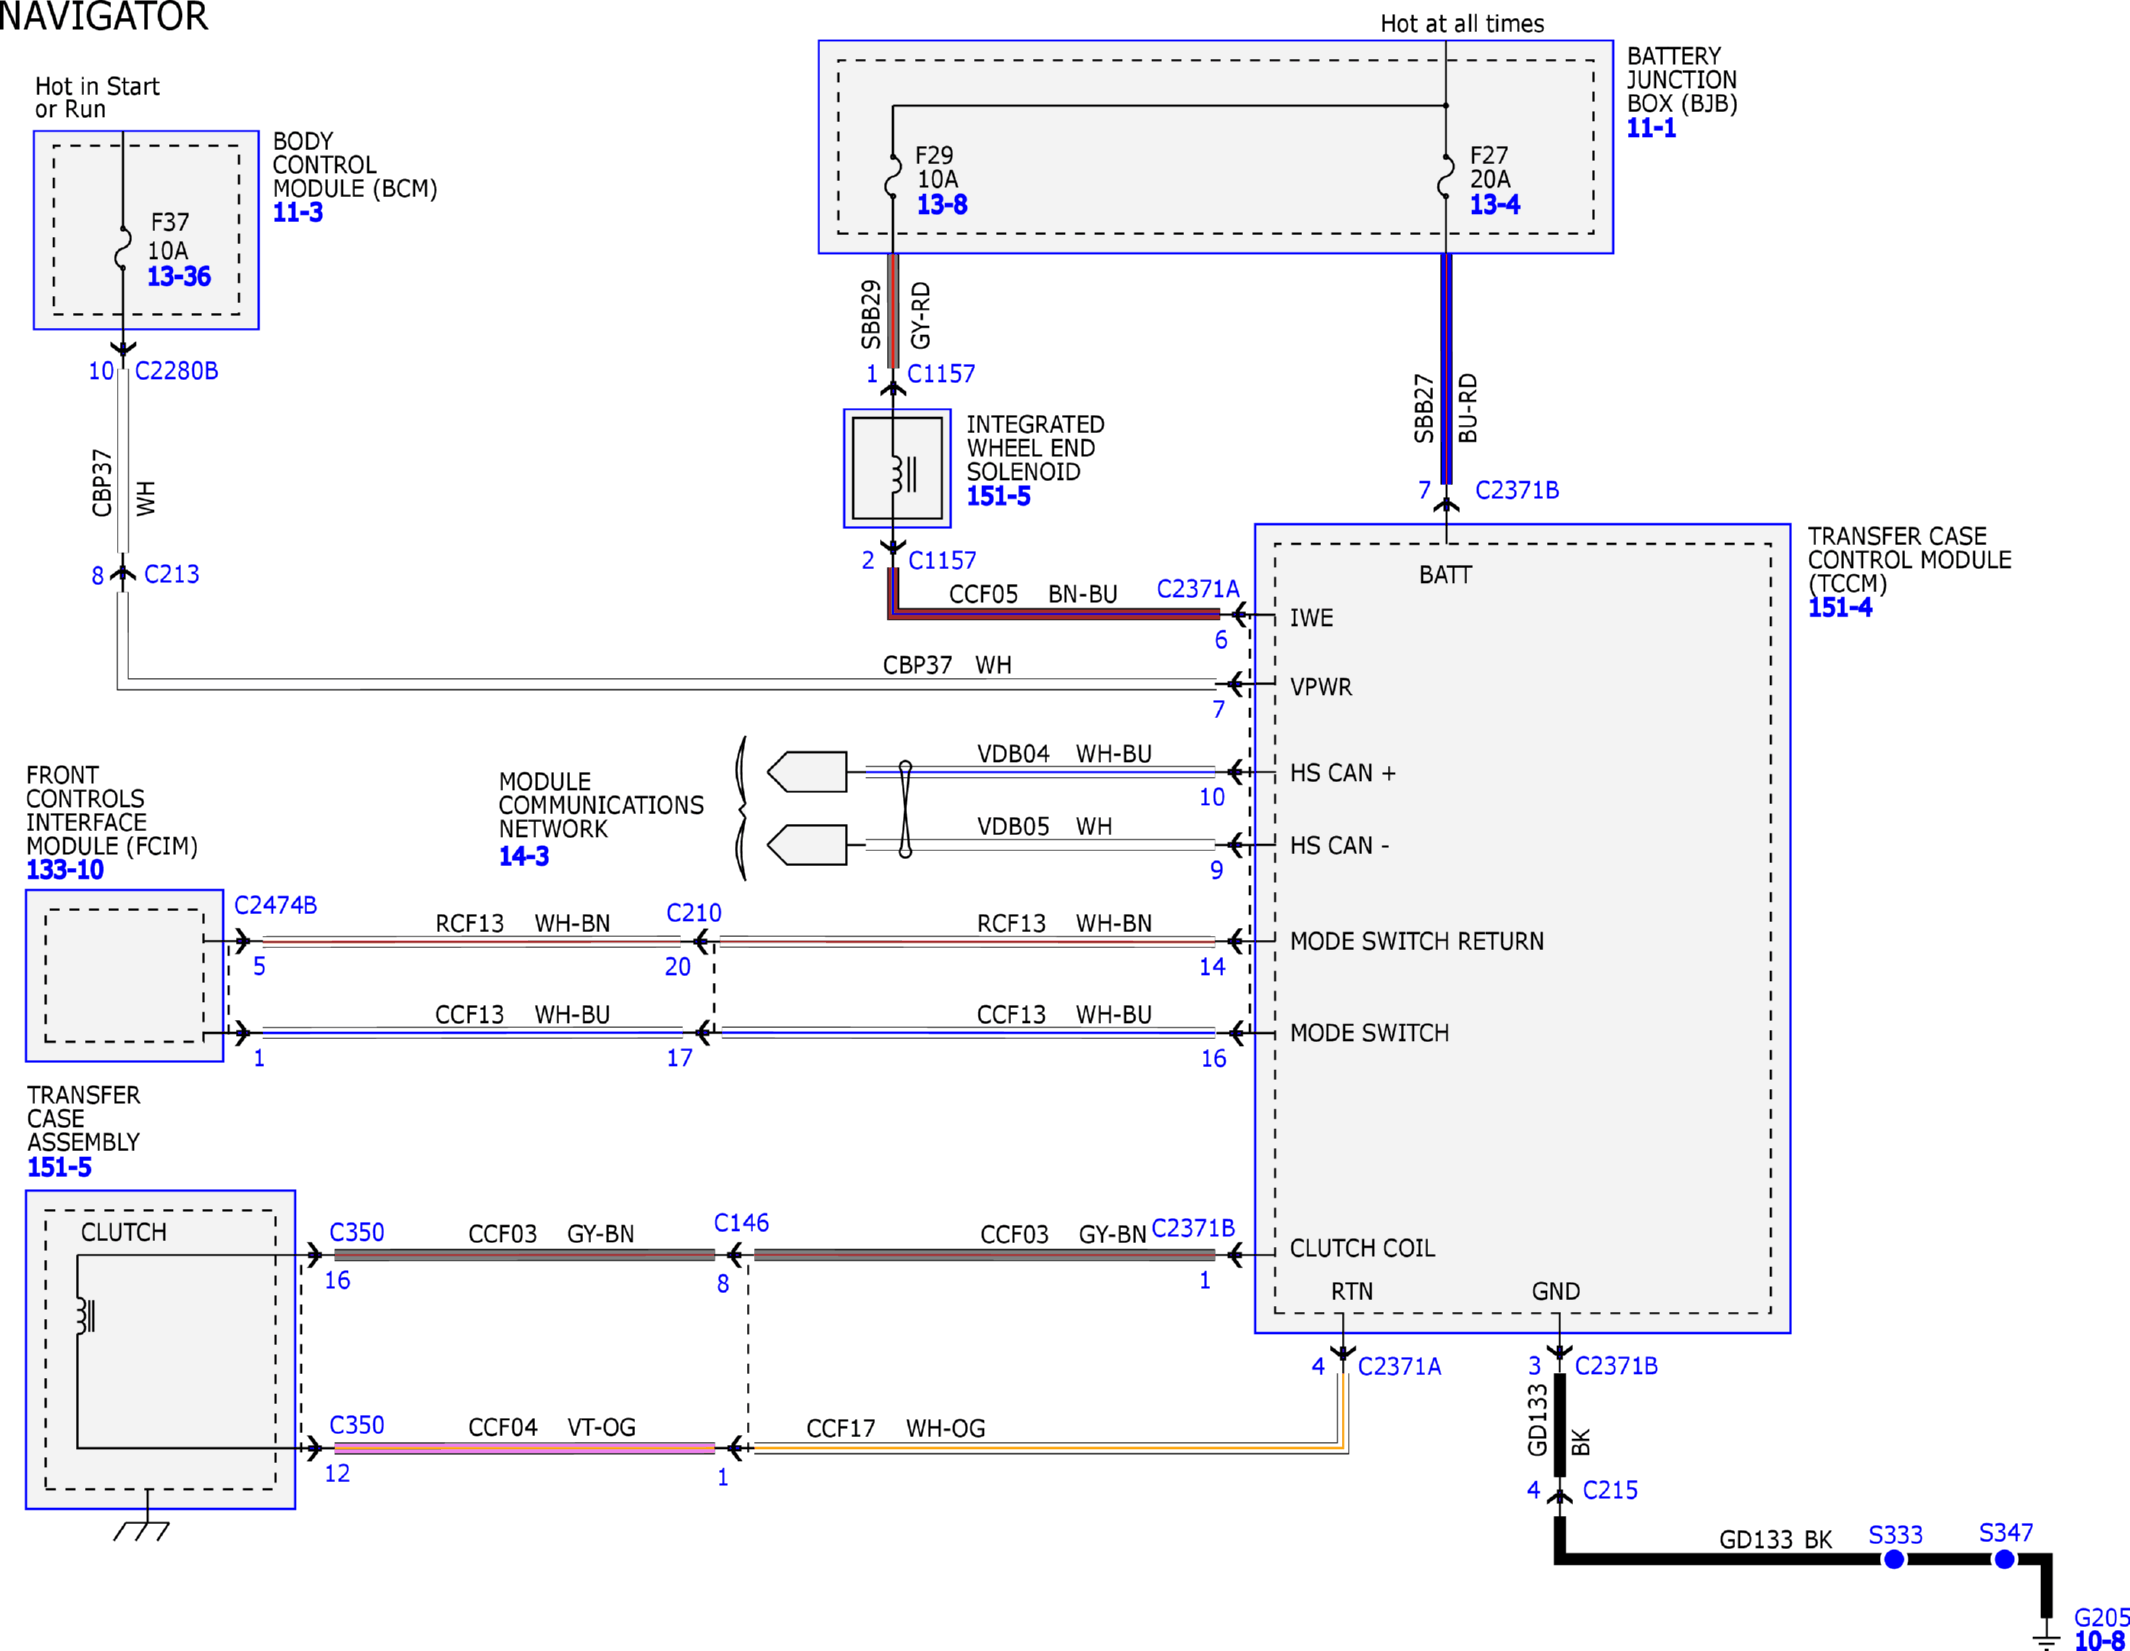
Task: Click the C210 connector label
Action: (693, 913)
